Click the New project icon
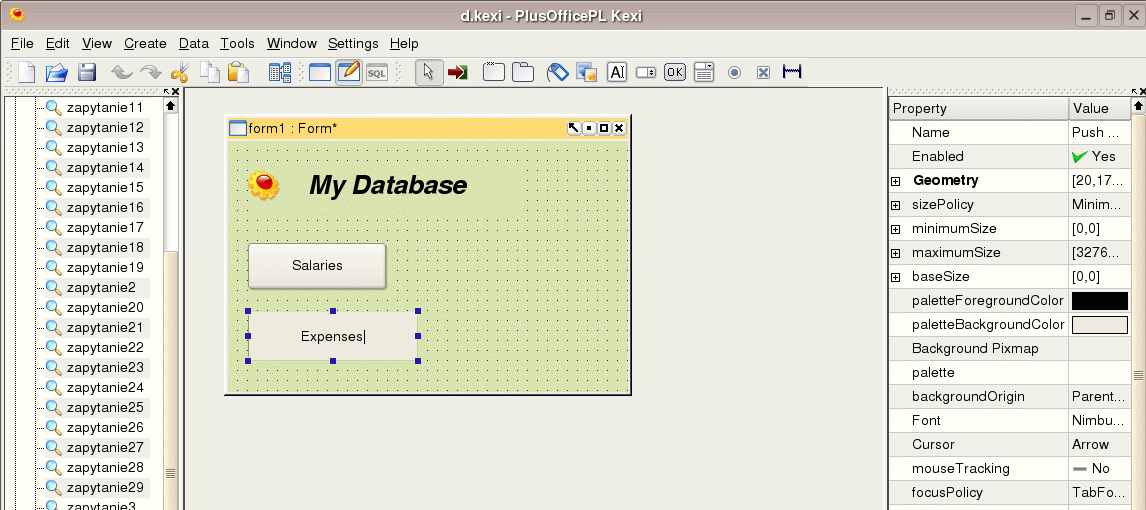 coord(27,72)
